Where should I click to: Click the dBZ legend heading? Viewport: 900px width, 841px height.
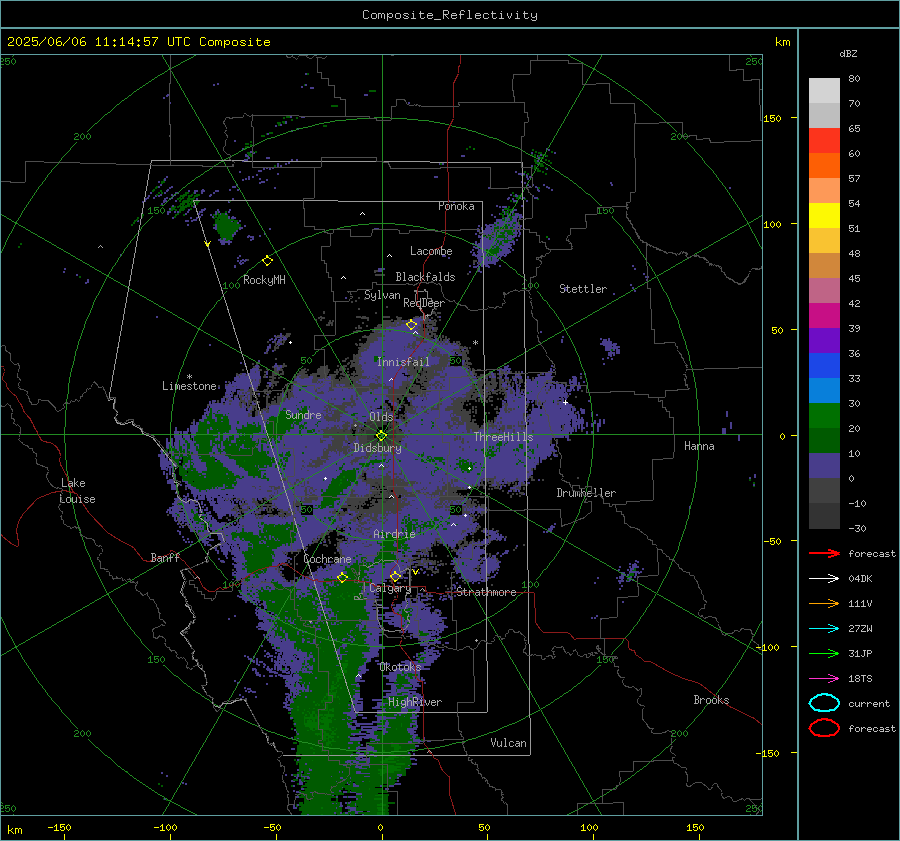[848, 53]
